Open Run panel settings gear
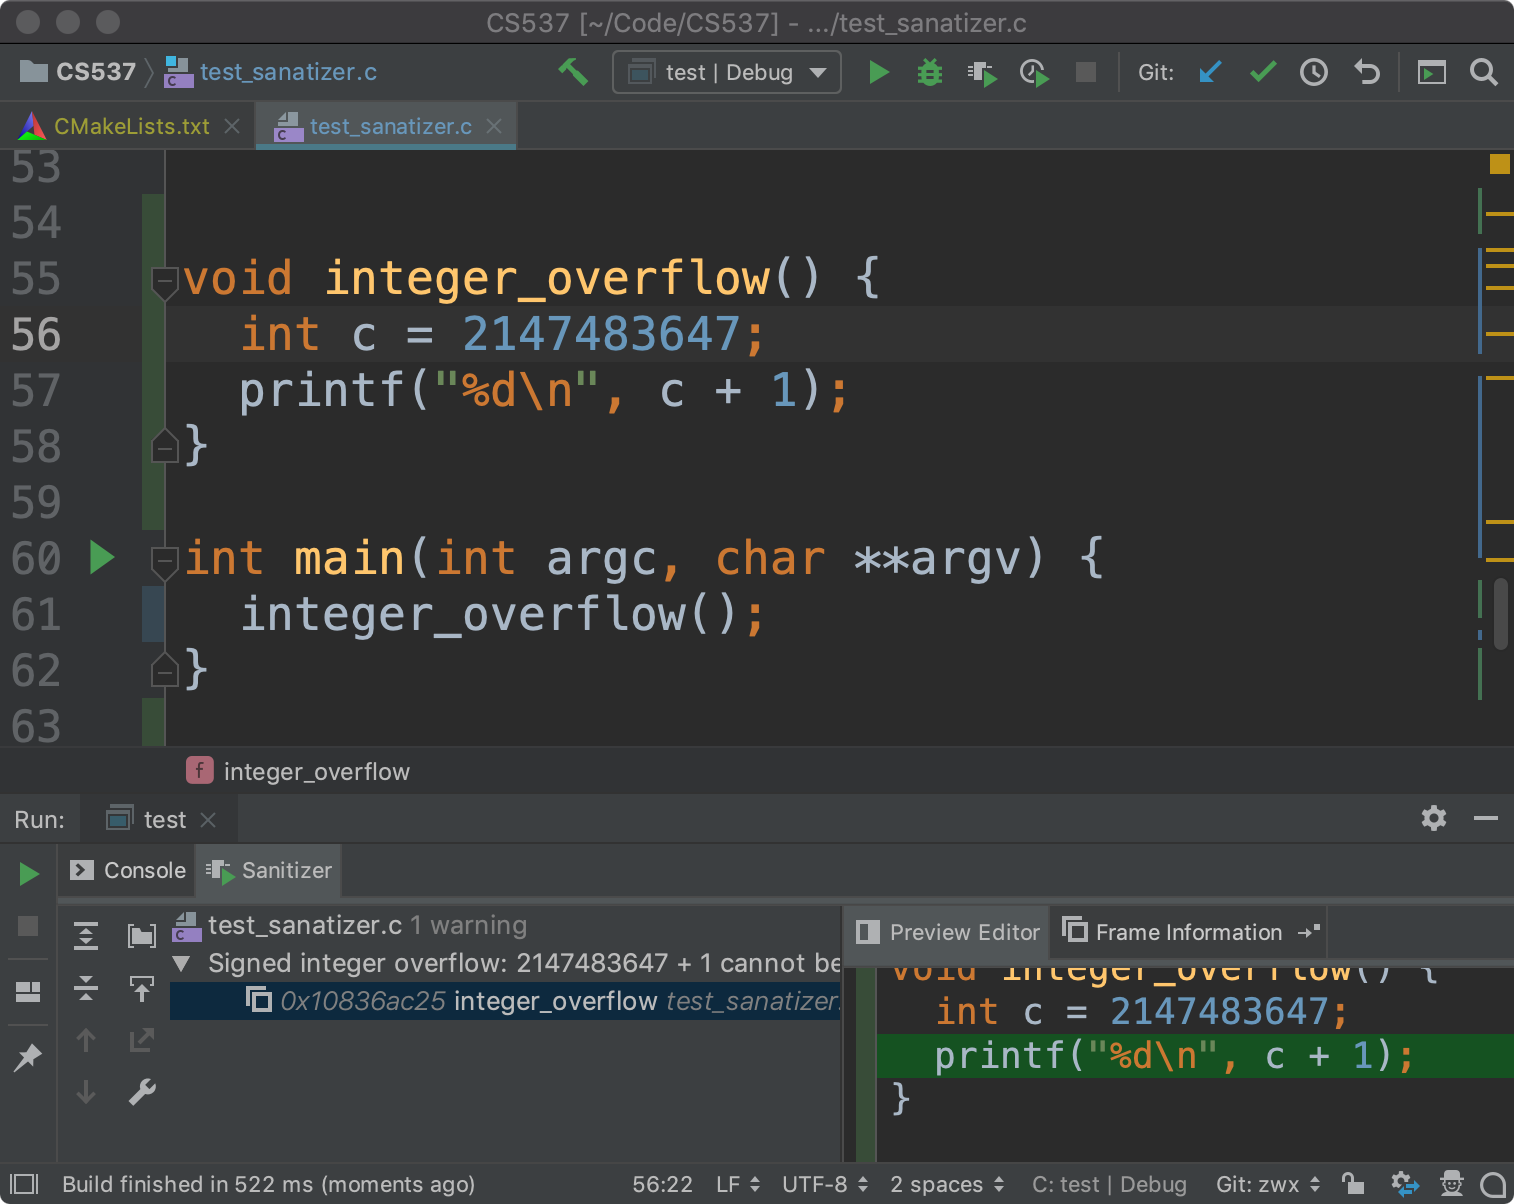This screenshot has width=1514, height=1204. click(x=1434, y=818)
